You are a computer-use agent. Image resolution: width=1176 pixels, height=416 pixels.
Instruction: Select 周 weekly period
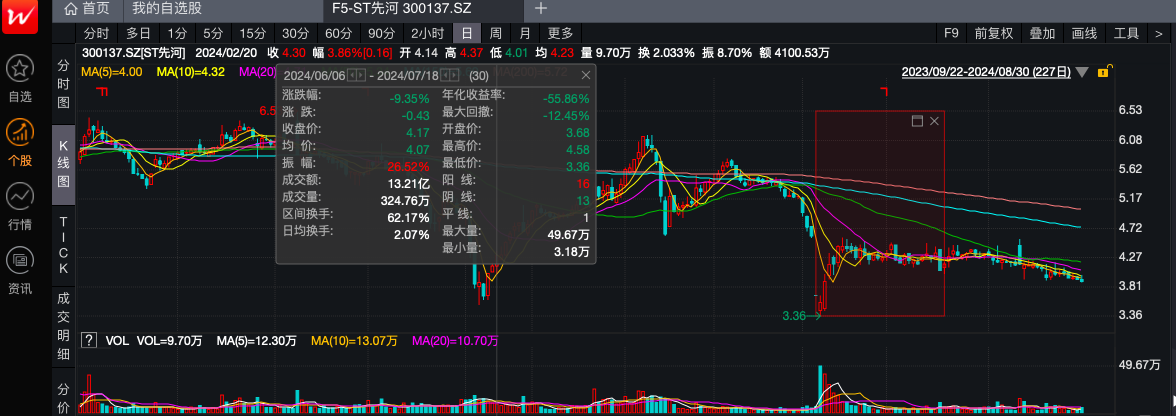(496, 33)
